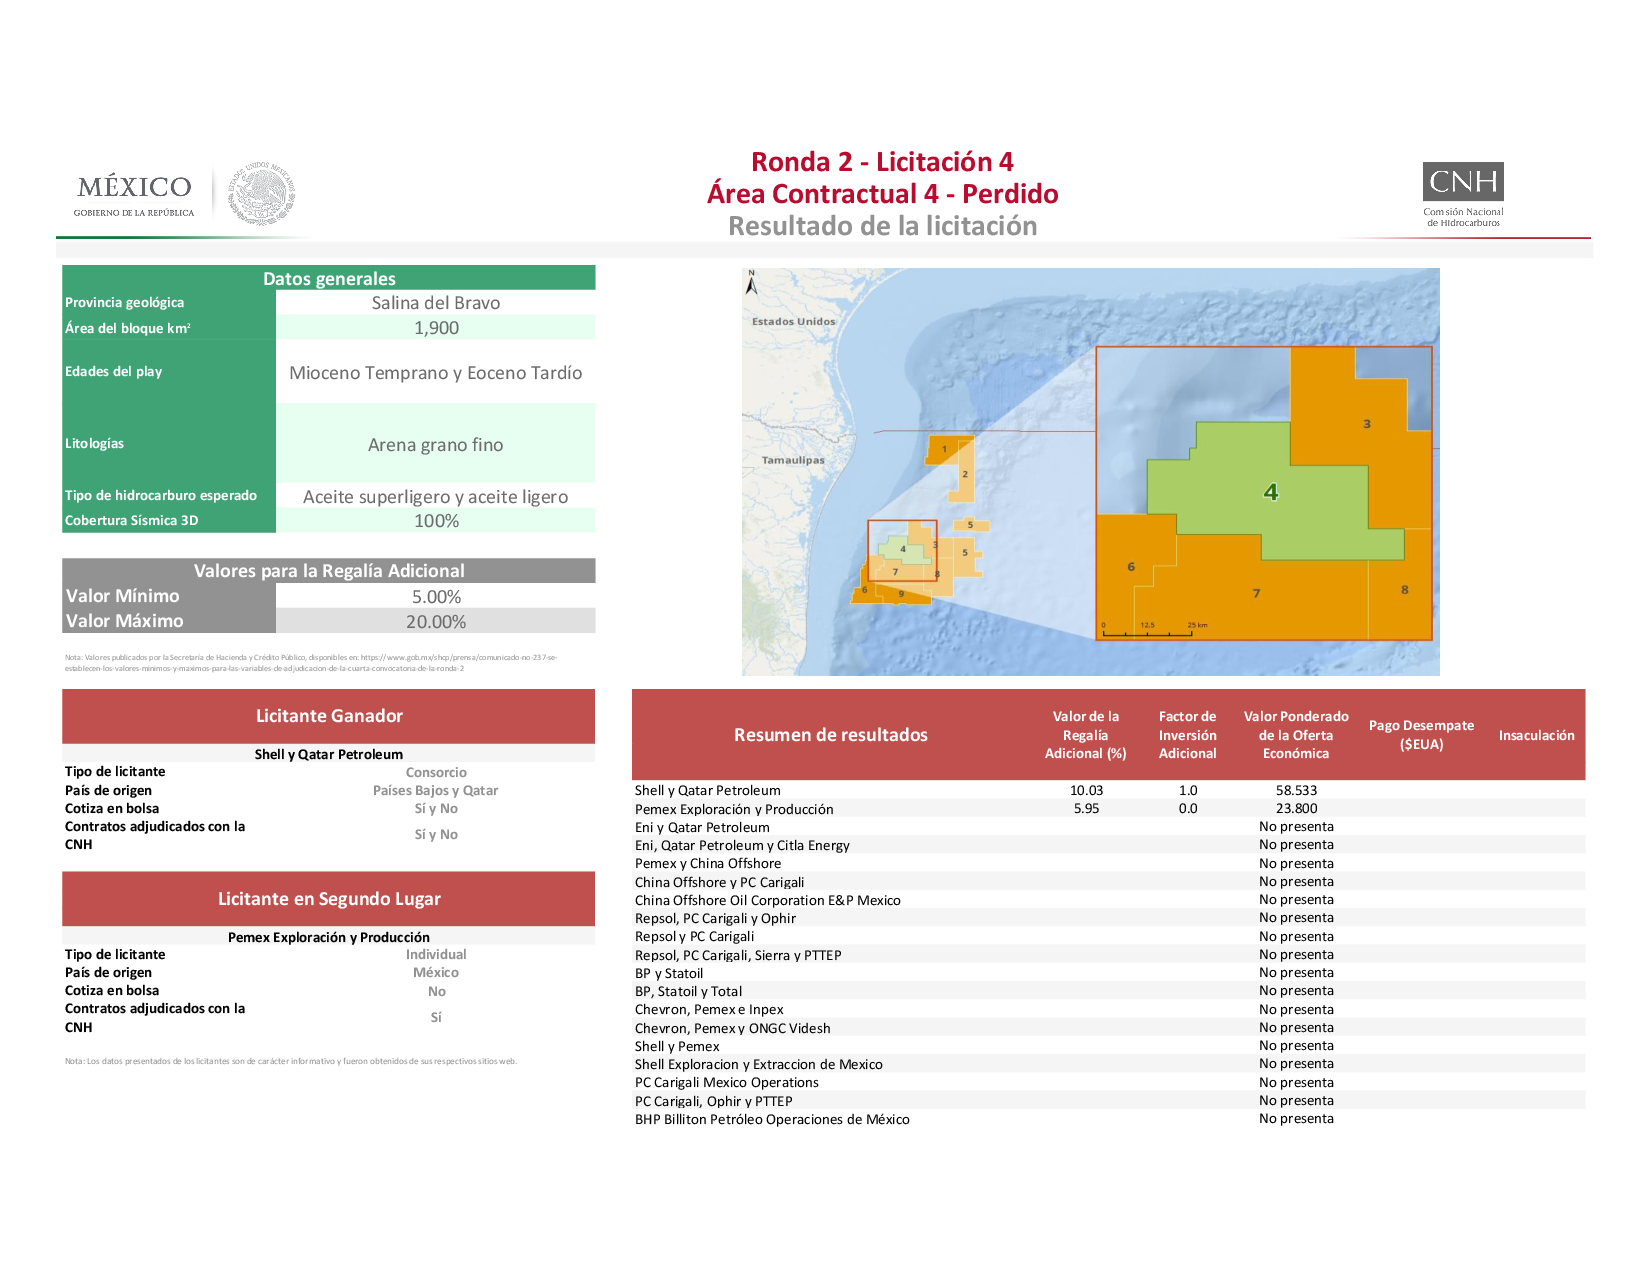Screen dimensions: 1650x1275
Task: Click the royalty value '10.03'
Action: click(x=1086, y=791)
